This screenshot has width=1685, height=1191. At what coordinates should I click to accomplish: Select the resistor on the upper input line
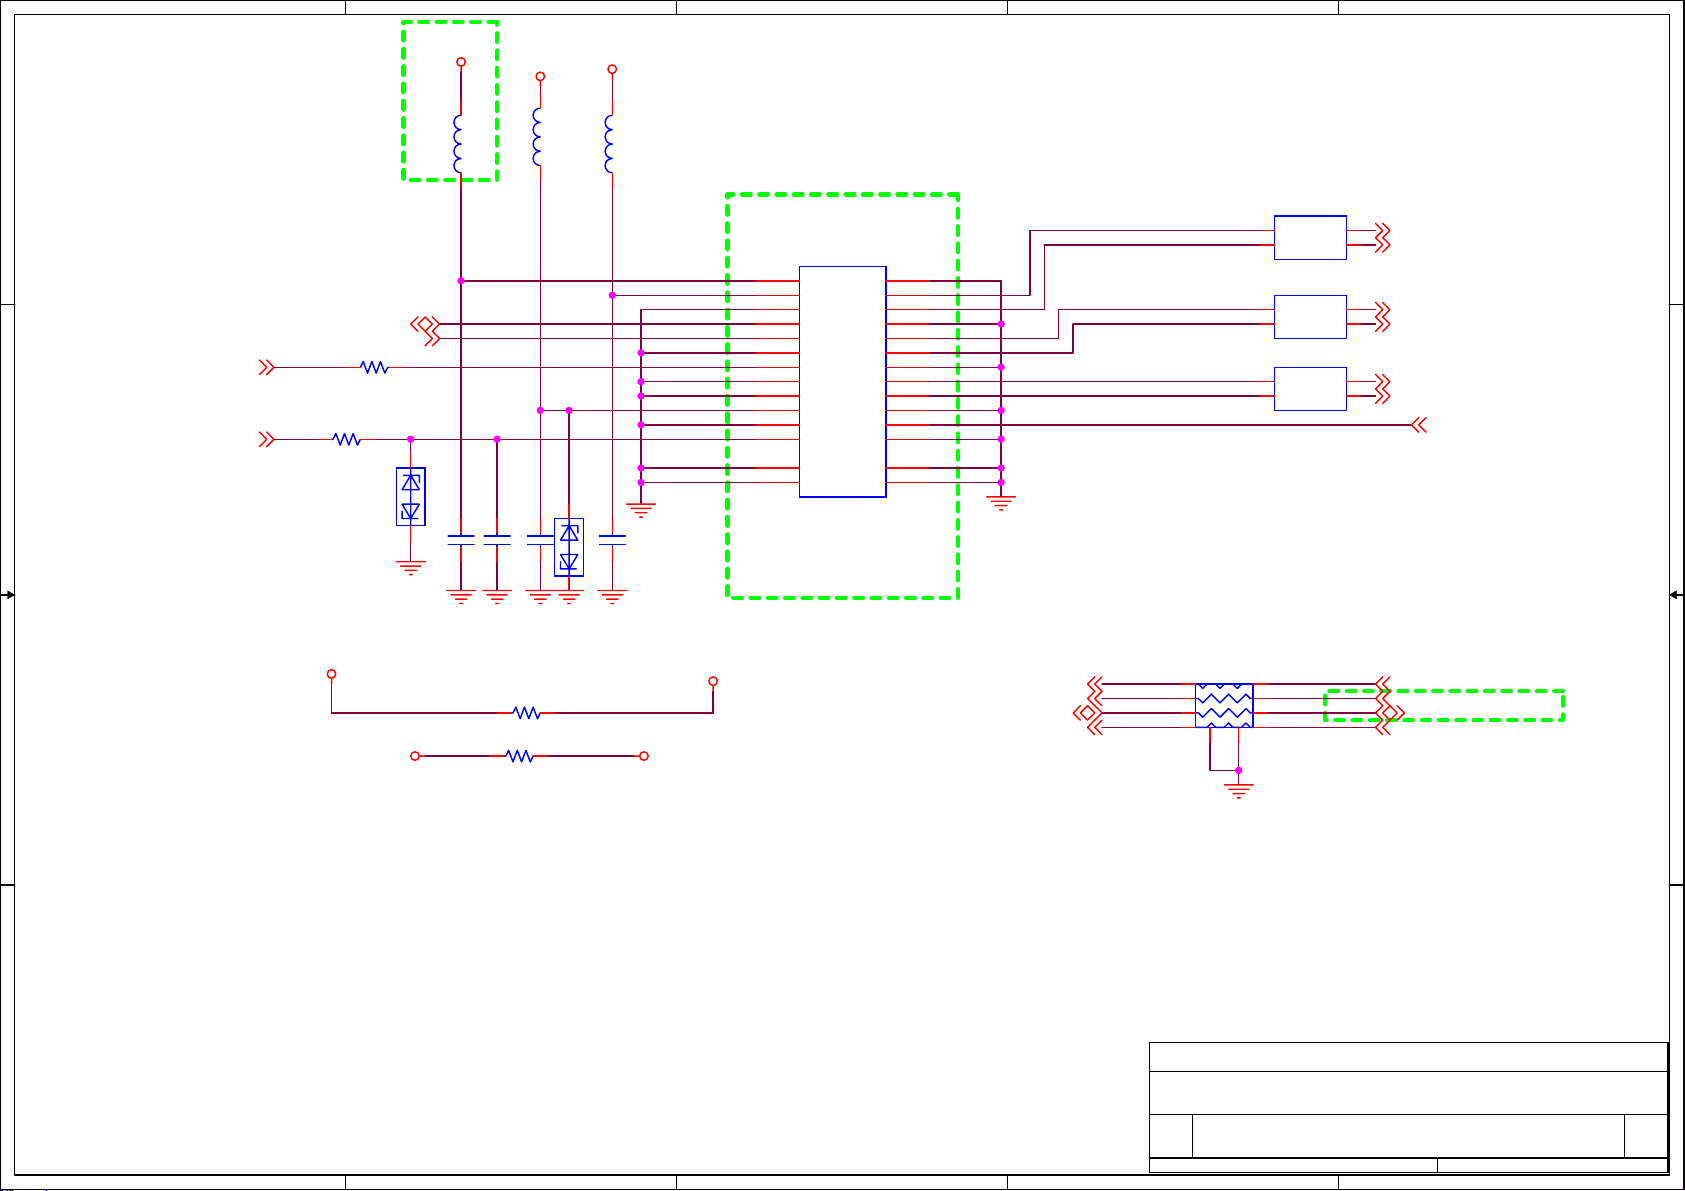[x=375, y=368]
